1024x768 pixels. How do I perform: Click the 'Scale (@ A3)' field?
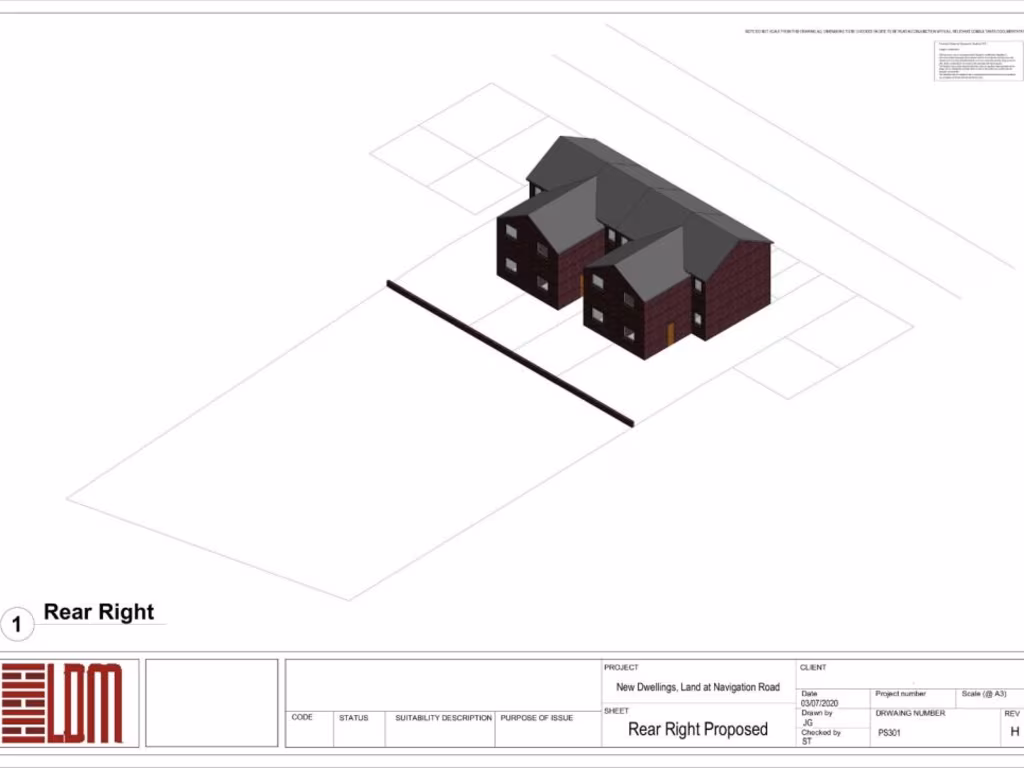click(984, 694)
